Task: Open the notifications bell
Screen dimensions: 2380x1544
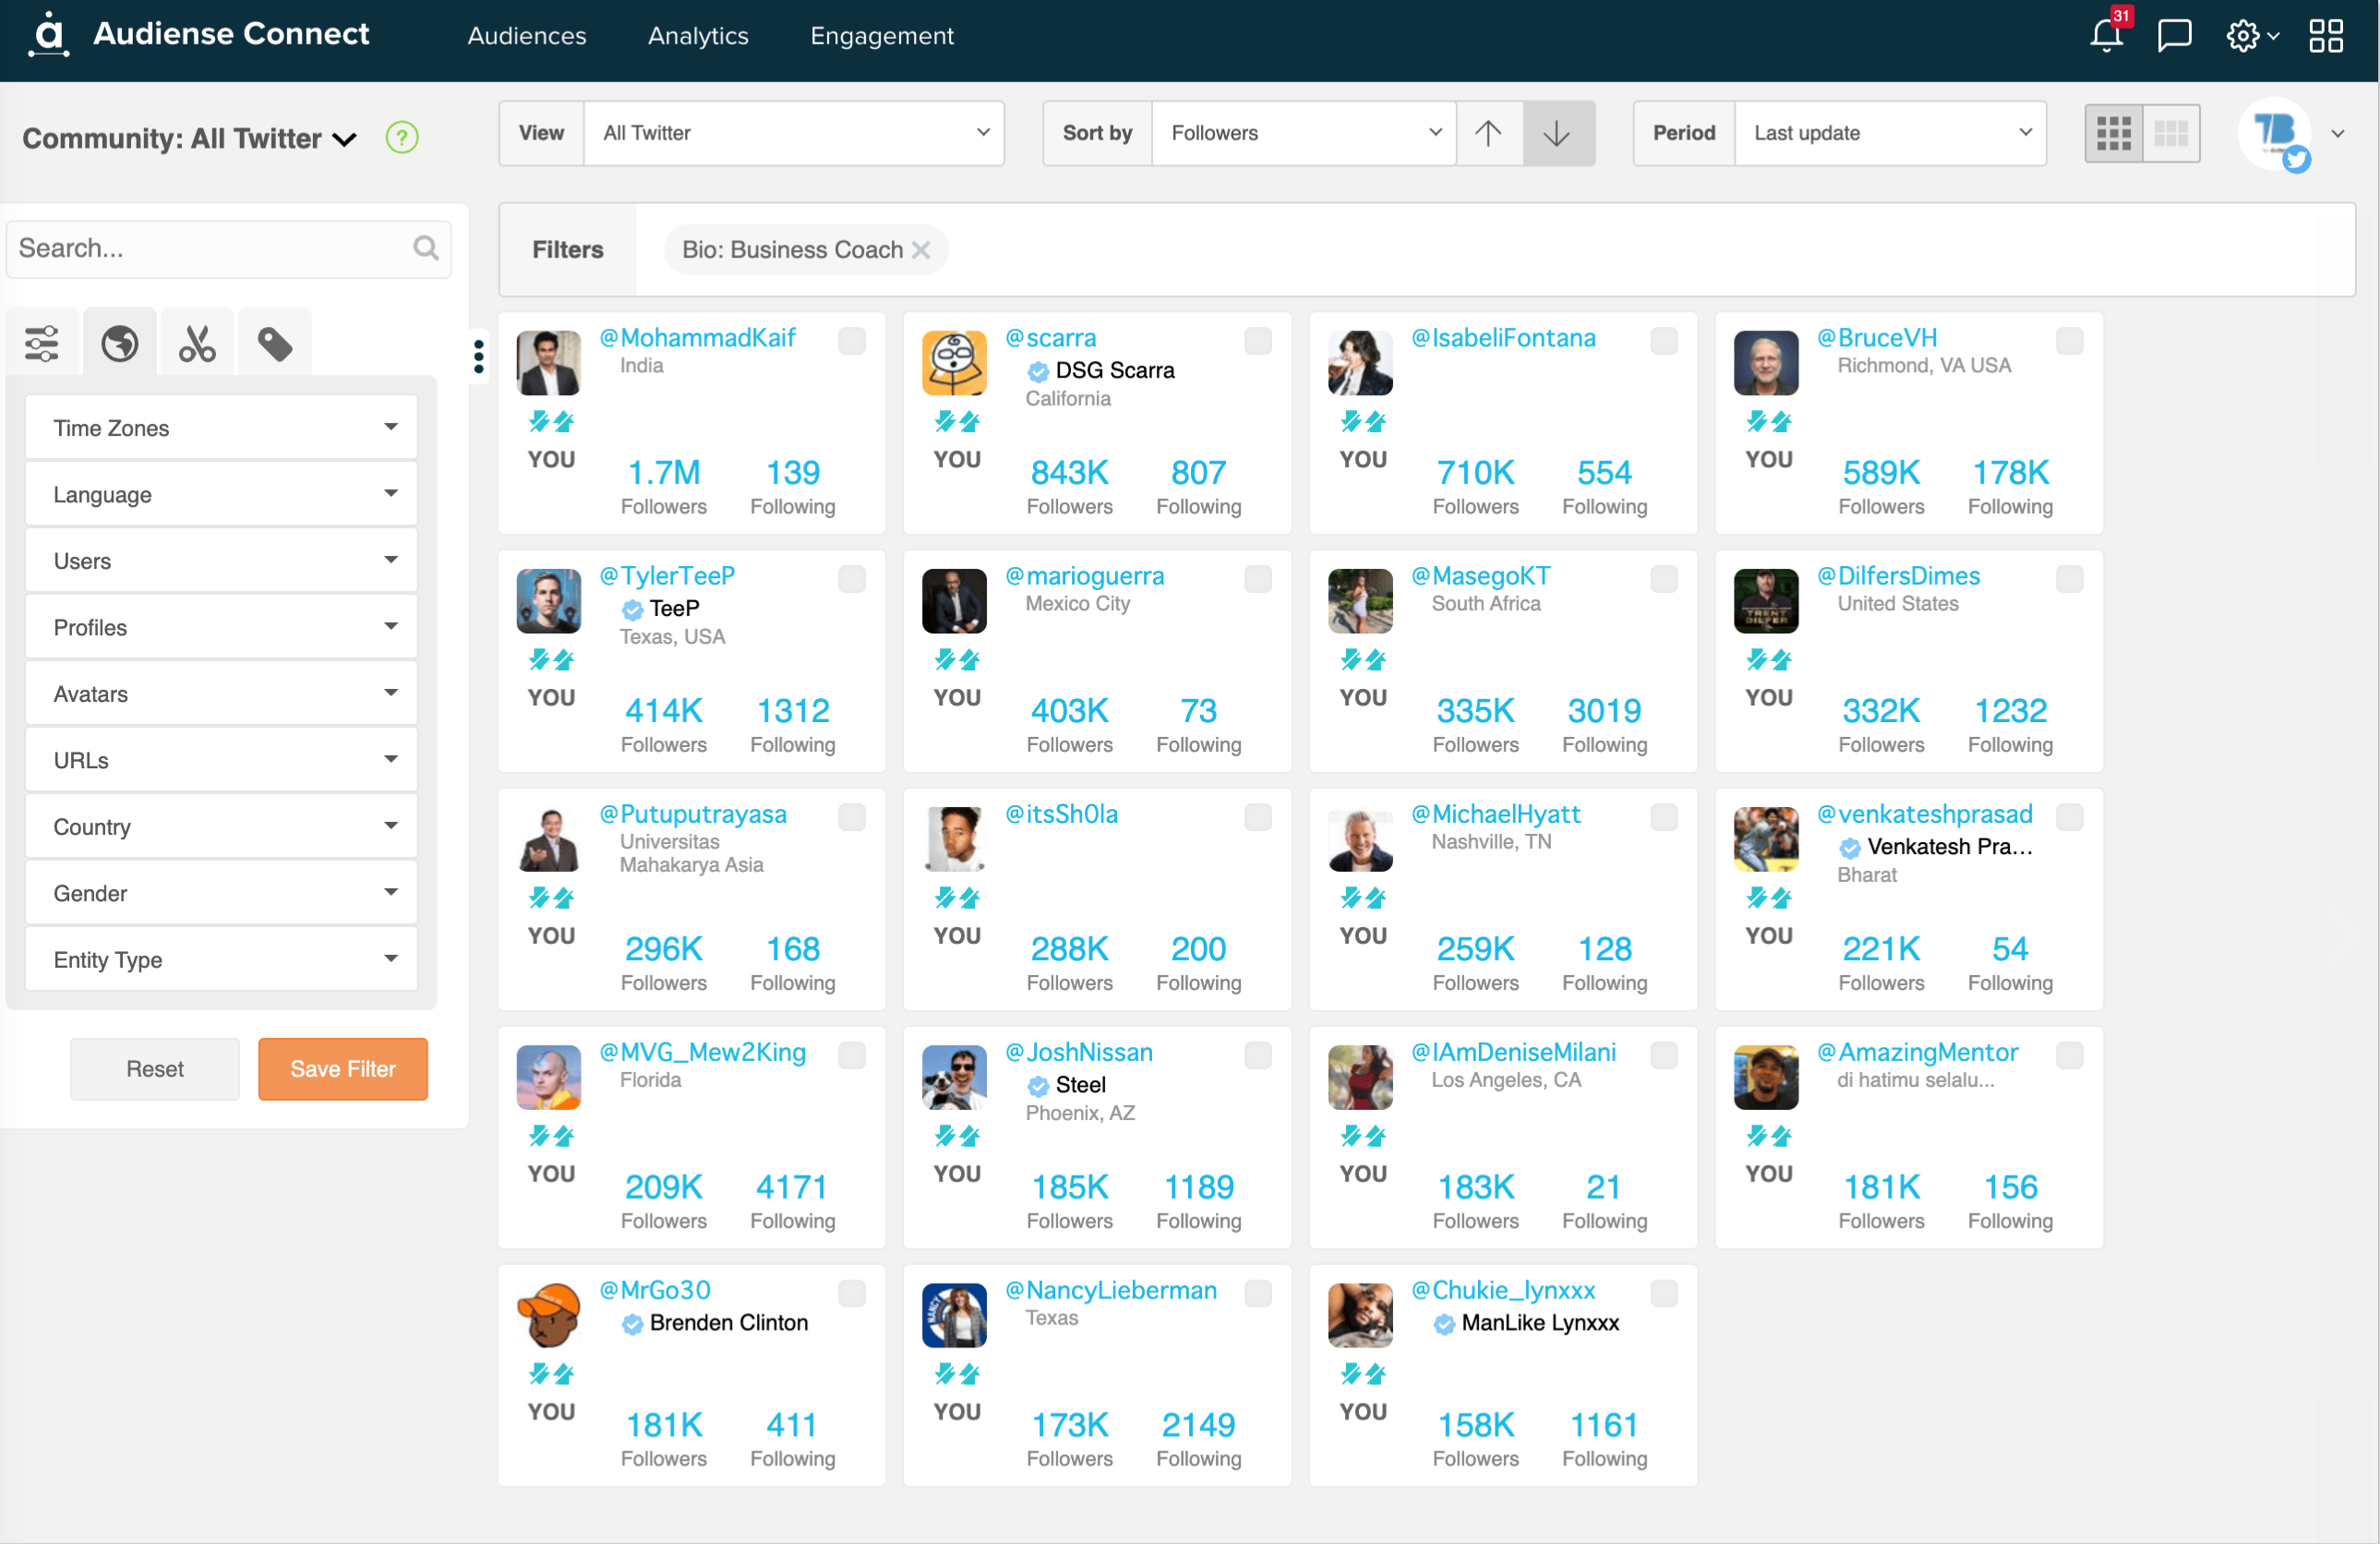Action: point(2107,35)
